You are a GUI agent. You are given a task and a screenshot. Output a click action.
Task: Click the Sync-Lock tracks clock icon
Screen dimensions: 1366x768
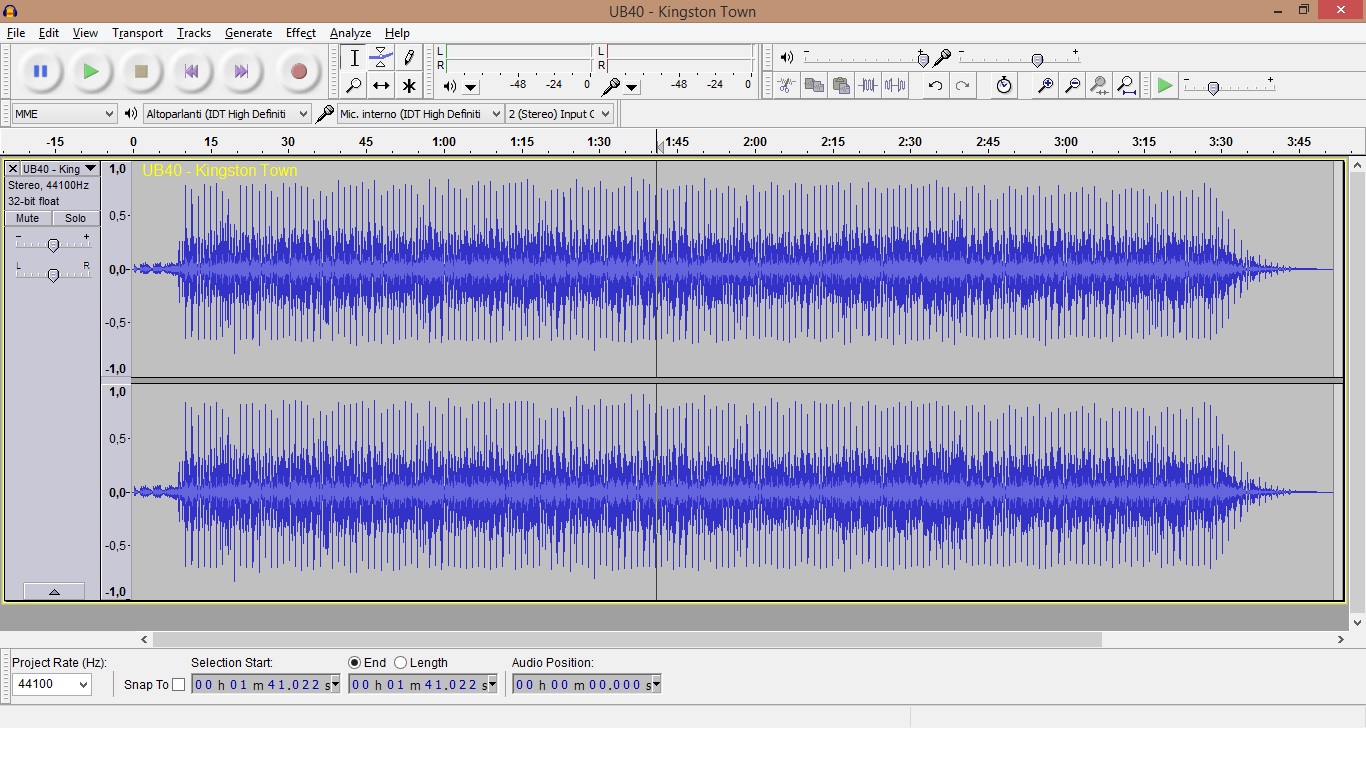(1004, 86)
